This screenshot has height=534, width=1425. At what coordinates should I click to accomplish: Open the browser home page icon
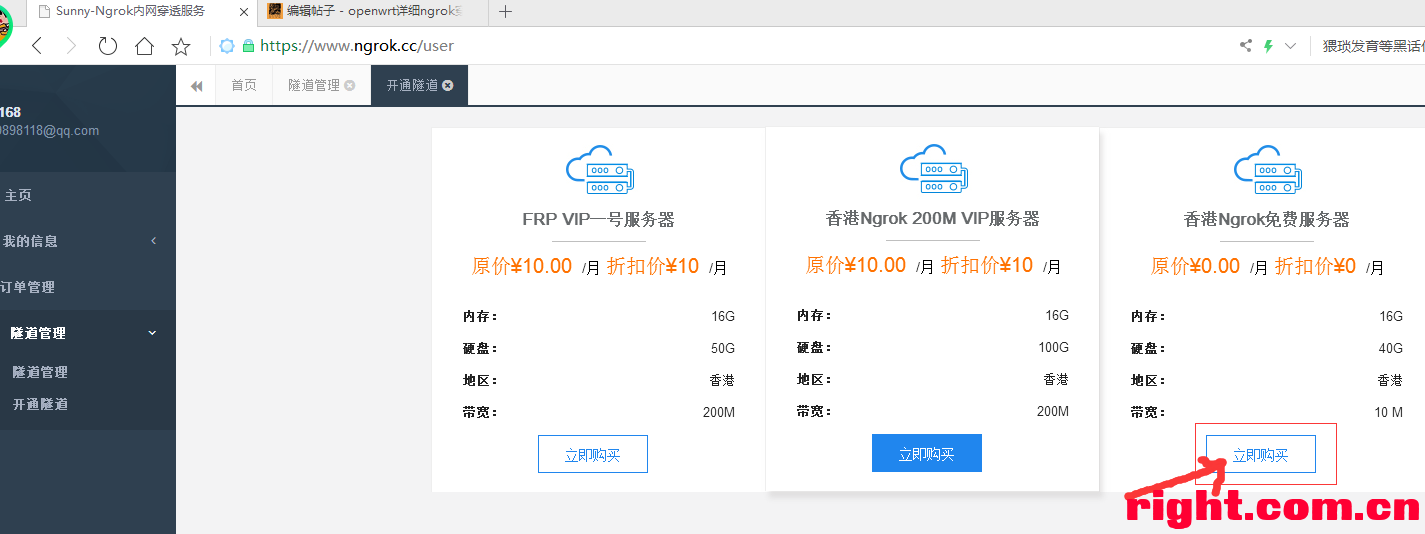pos(144,46)
